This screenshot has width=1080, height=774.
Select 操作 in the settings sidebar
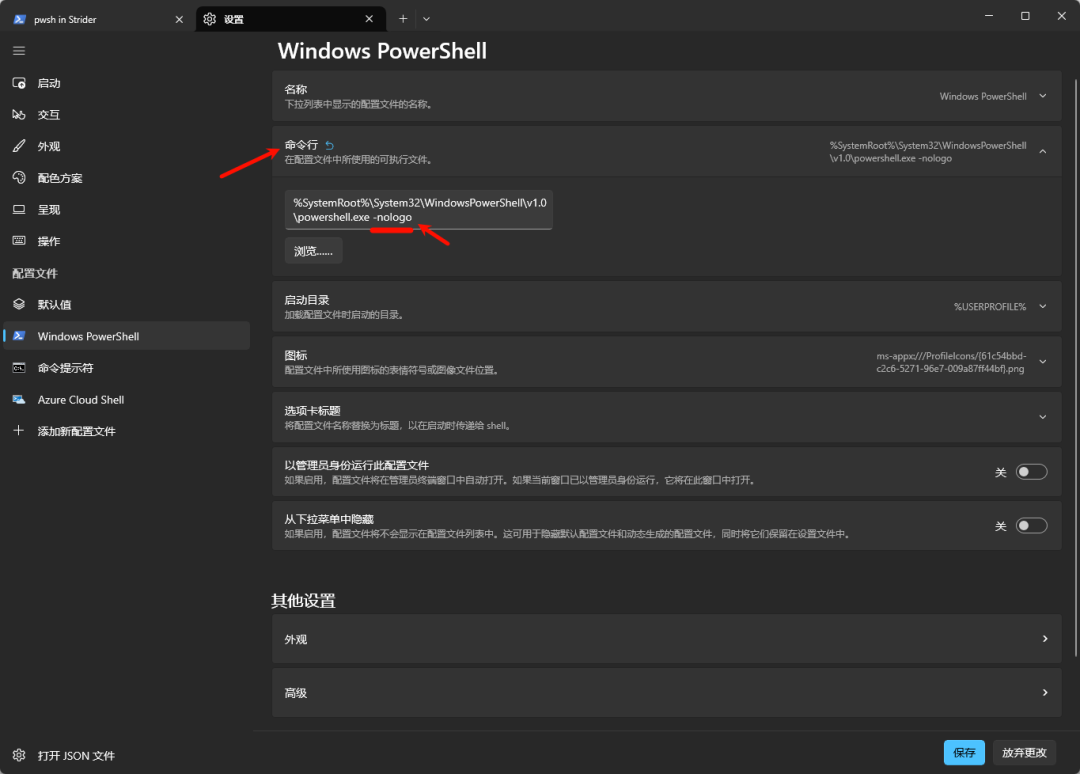127,241
